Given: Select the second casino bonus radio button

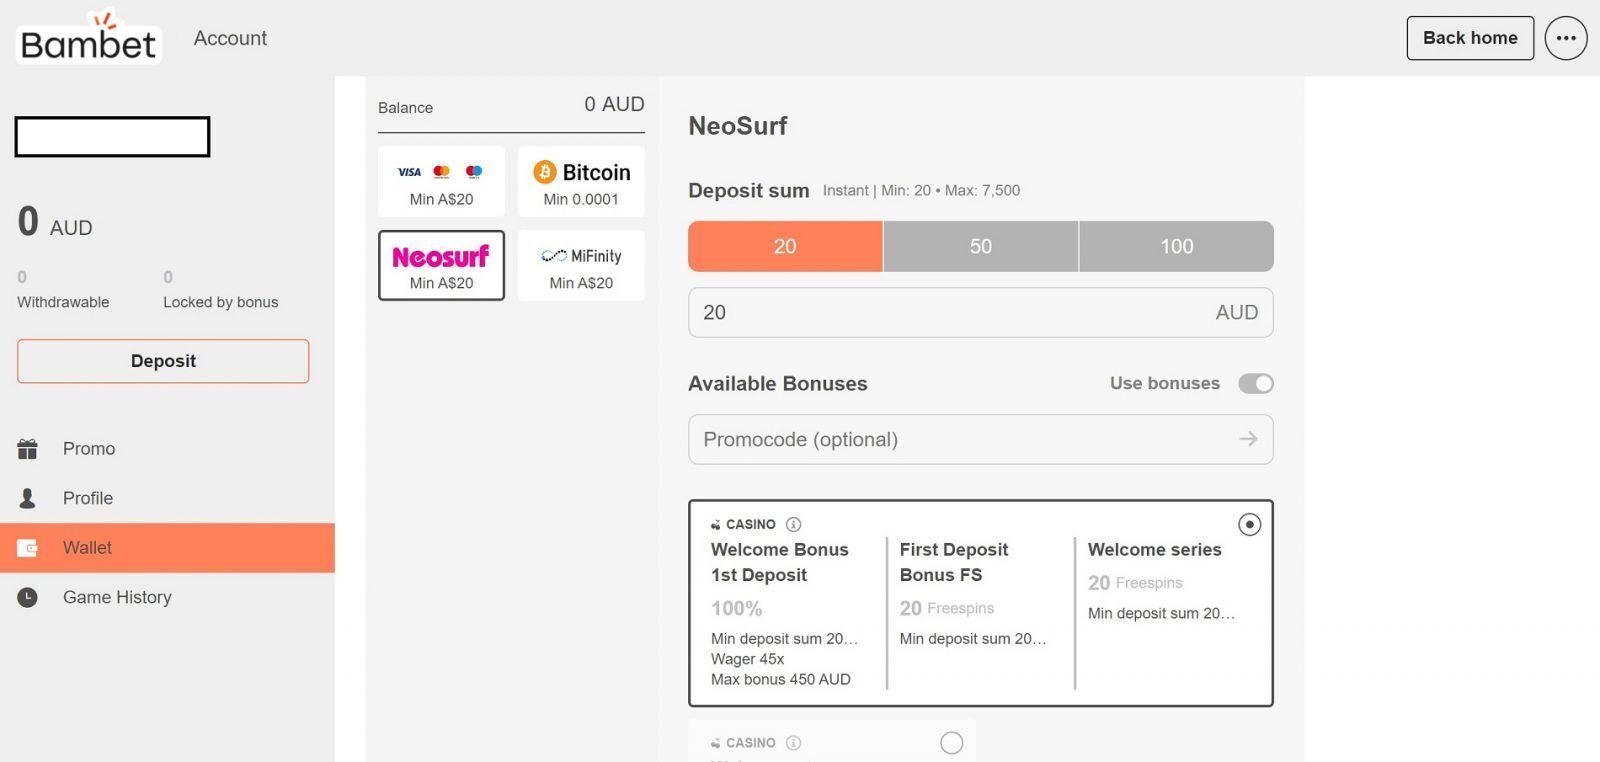Looking at the screenshot, I should coord(952,743).
